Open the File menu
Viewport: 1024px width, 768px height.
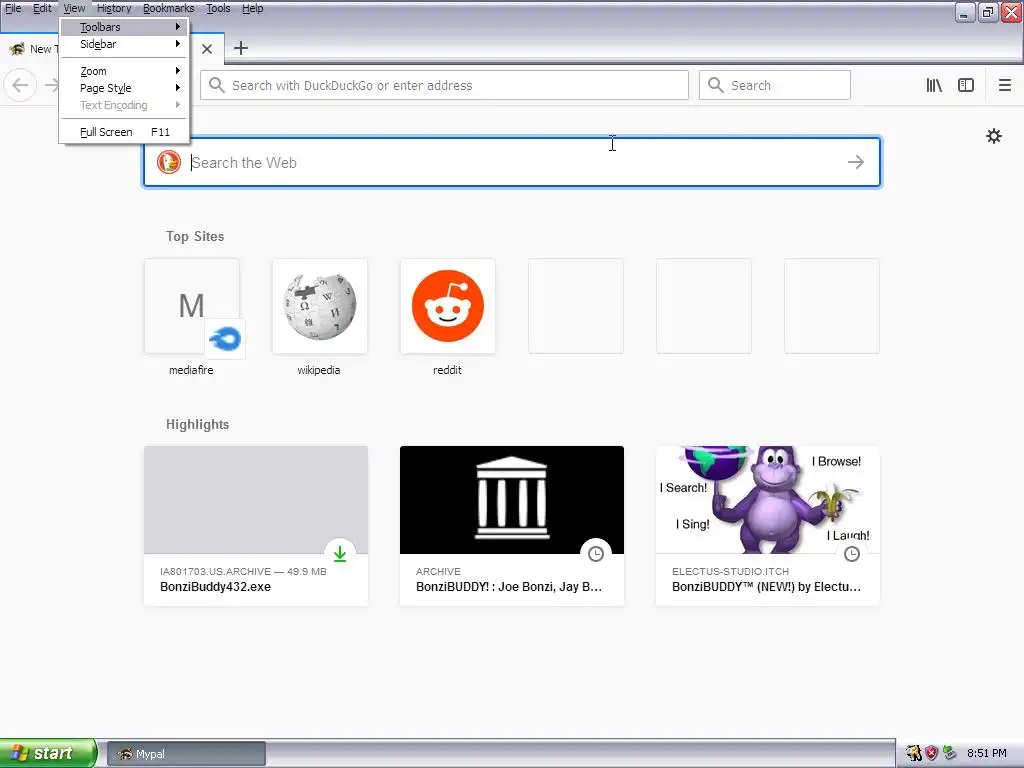pos(13,8)
